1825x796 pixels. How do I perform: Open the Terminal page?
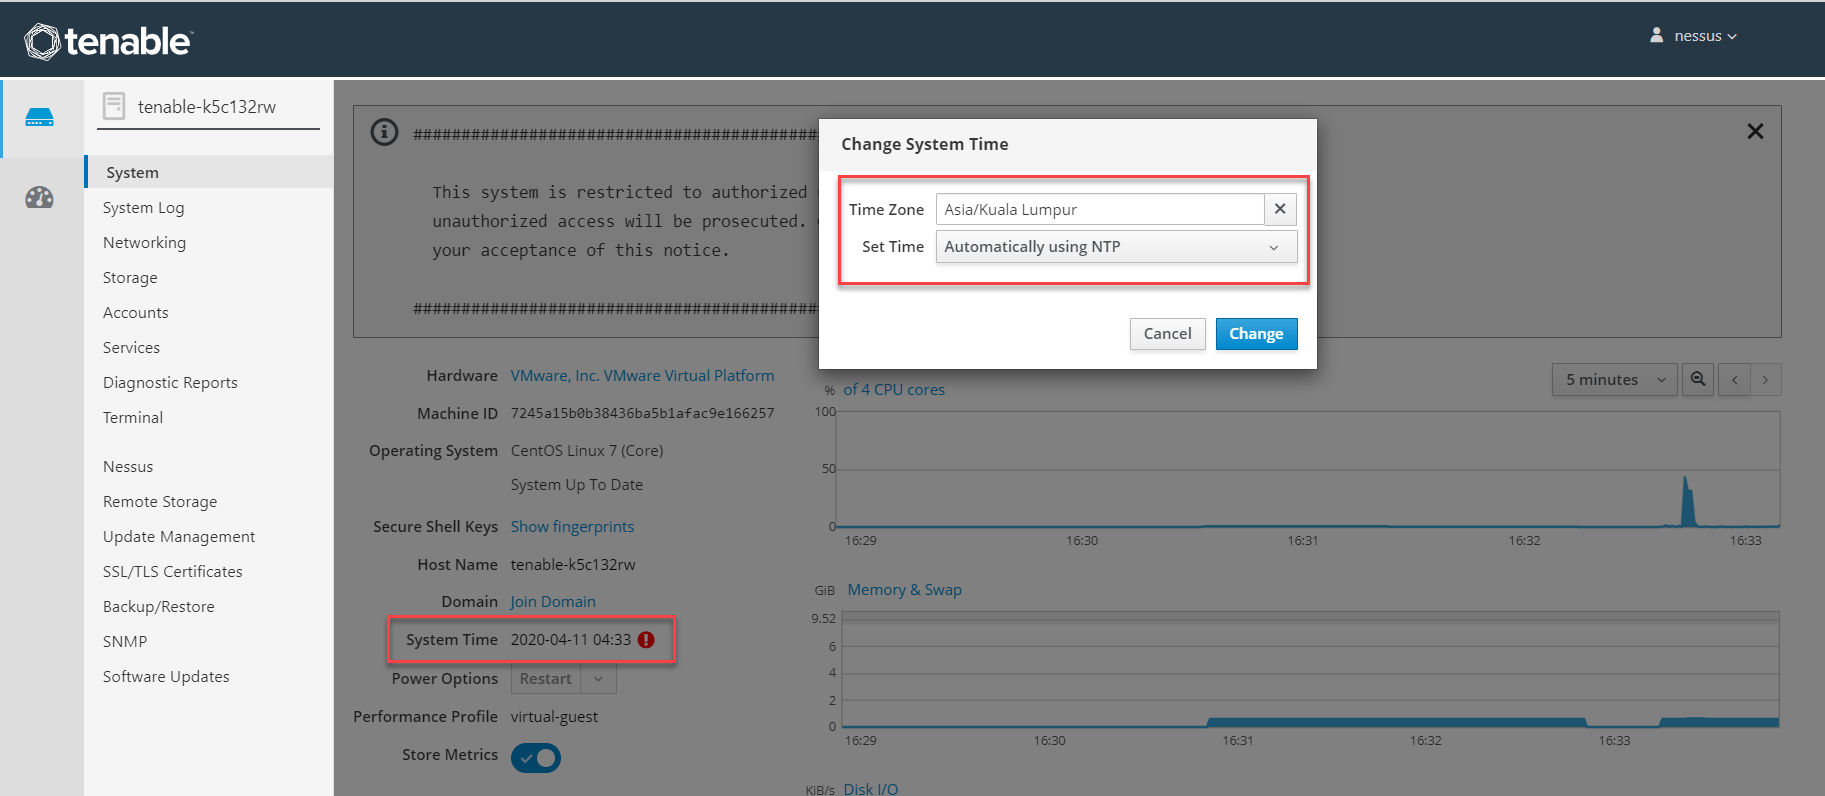pos(132,417)
